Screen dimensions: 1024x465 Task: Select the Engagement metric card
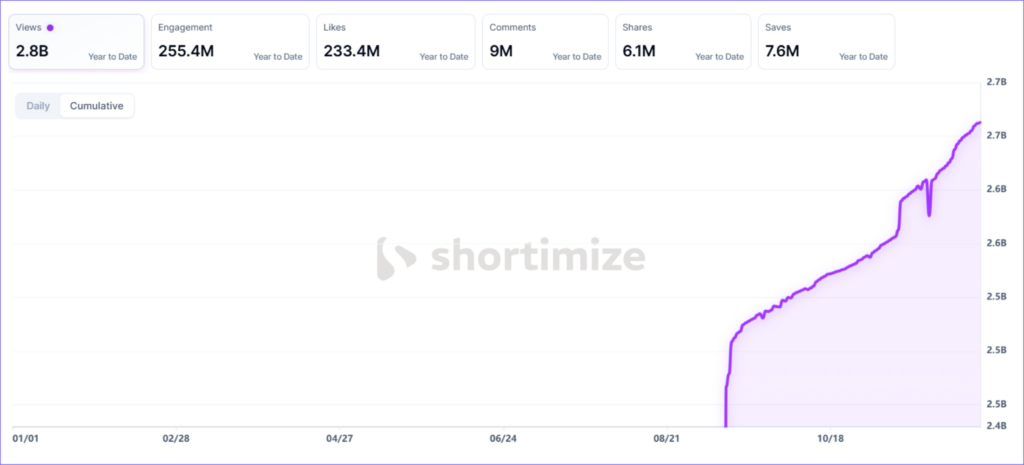tap(230, 42)
